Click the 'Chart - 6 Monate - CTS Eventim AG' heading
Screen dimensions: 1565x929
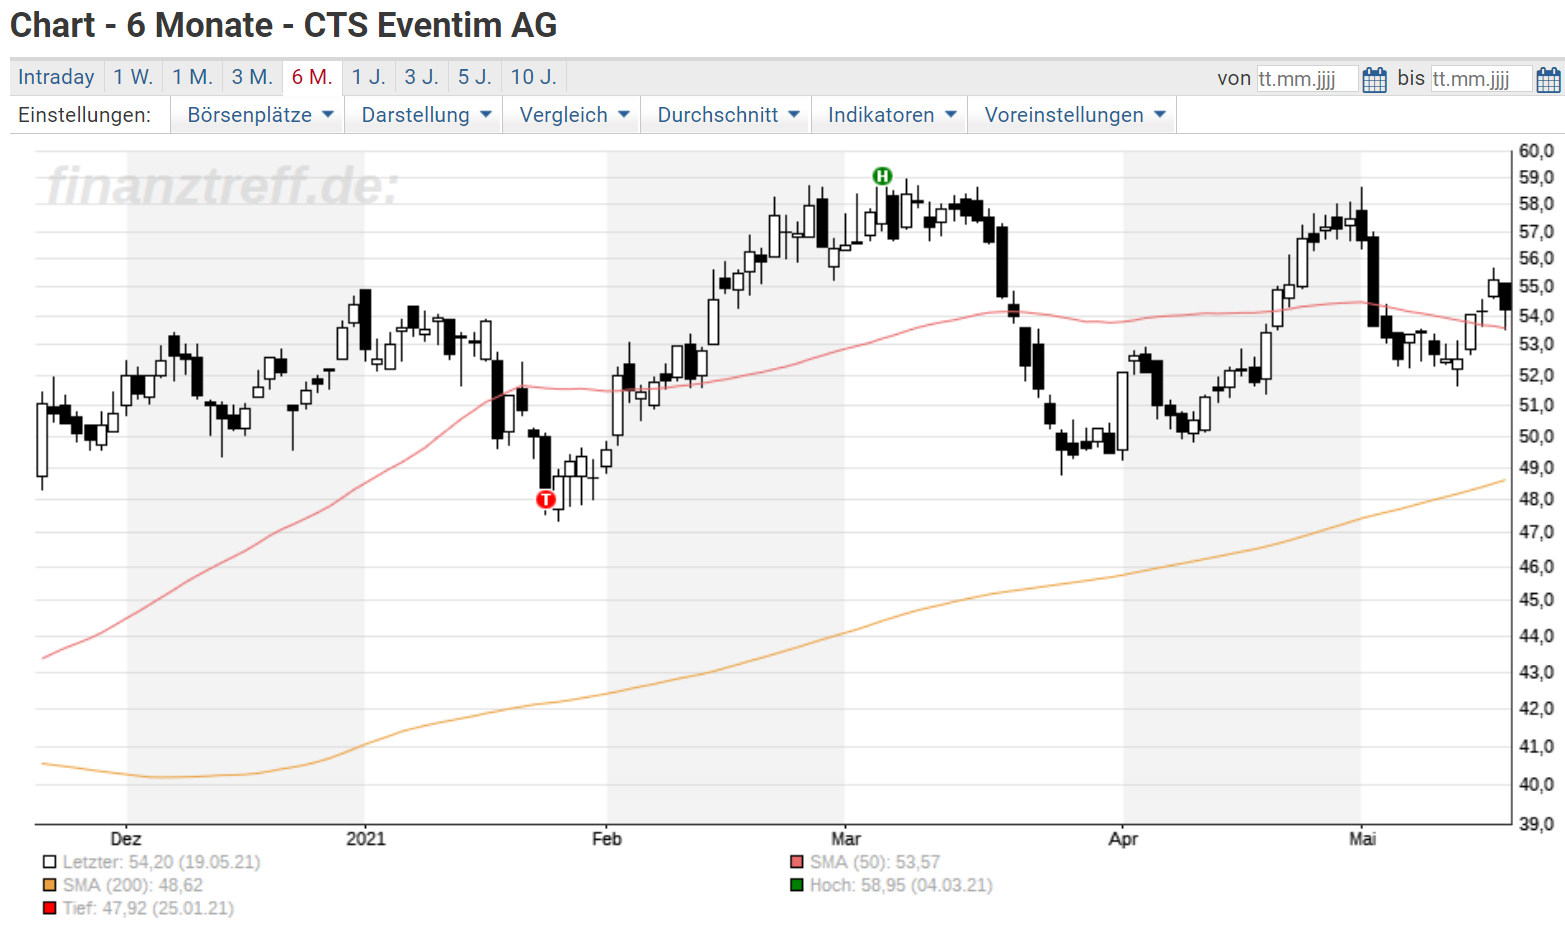coord(284,25)
